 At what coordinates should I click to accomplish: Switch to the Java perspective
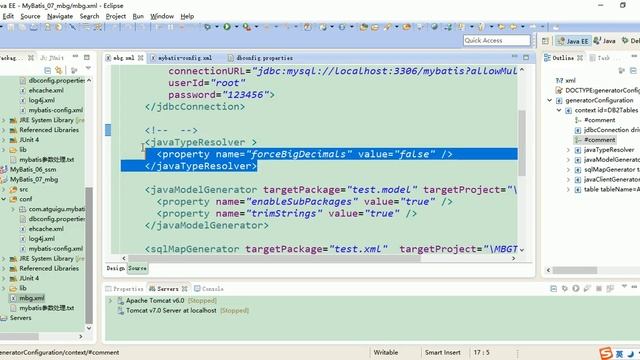pos(604,41)
